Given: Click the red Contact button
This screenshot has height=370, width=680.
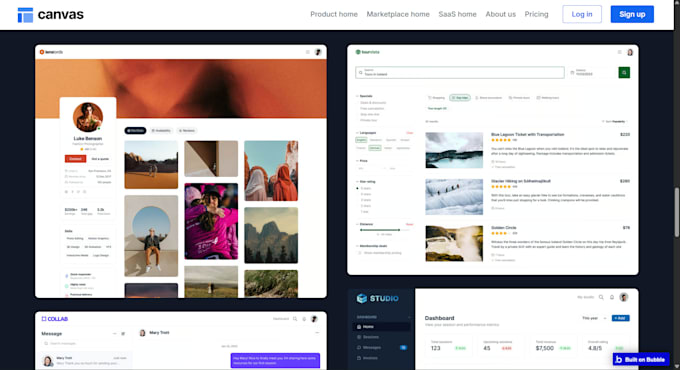Looking at the screenshot, I should click(75, 159).
